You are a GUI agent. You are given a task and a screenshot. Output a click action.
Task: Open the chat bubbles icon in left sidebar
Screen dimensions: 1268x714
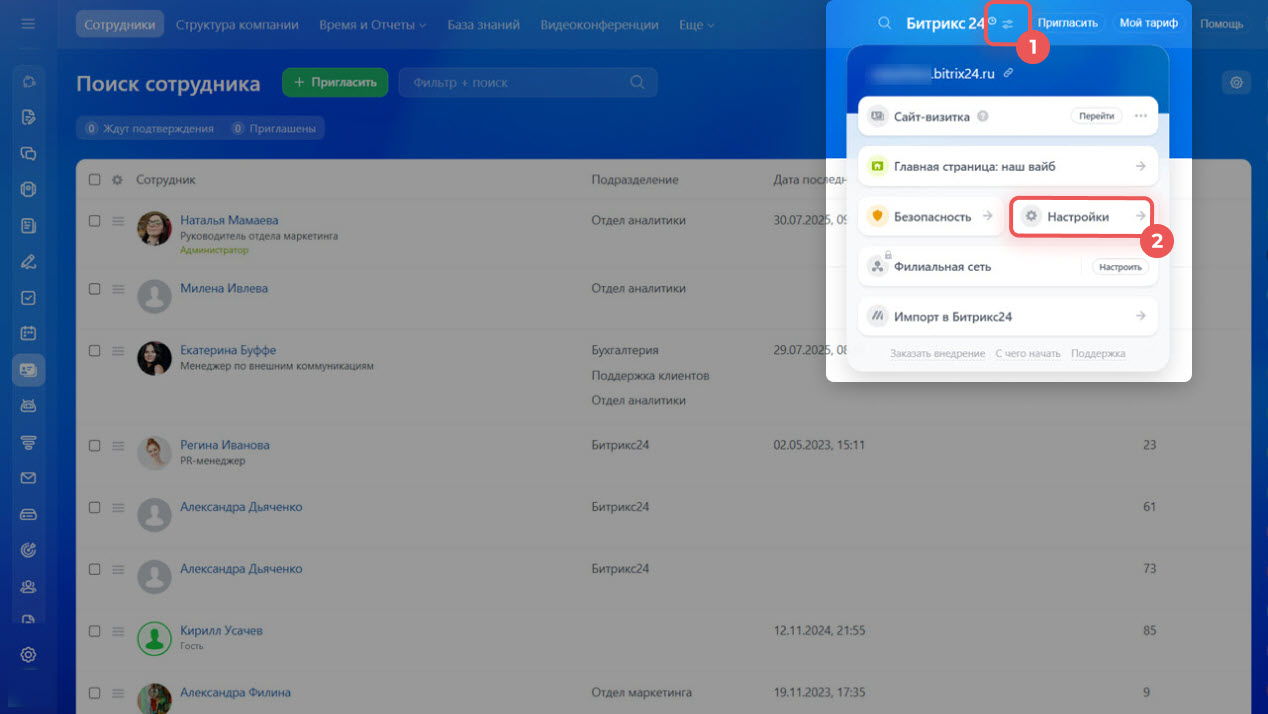(x=28, y=154)
